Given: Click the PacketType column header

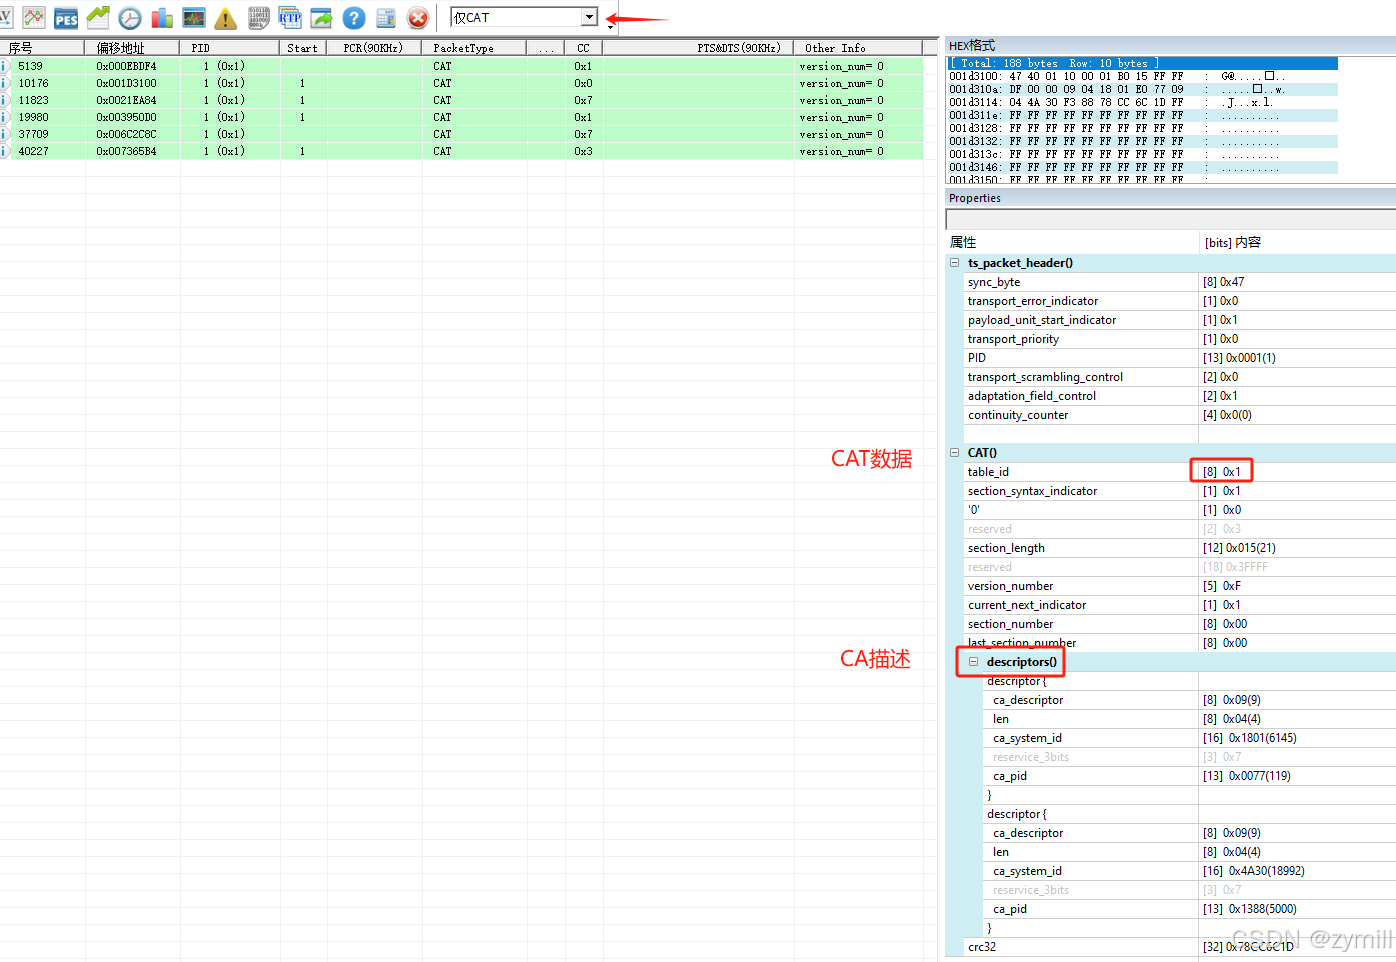Looking at the screenshot, I should pos(474,47).
